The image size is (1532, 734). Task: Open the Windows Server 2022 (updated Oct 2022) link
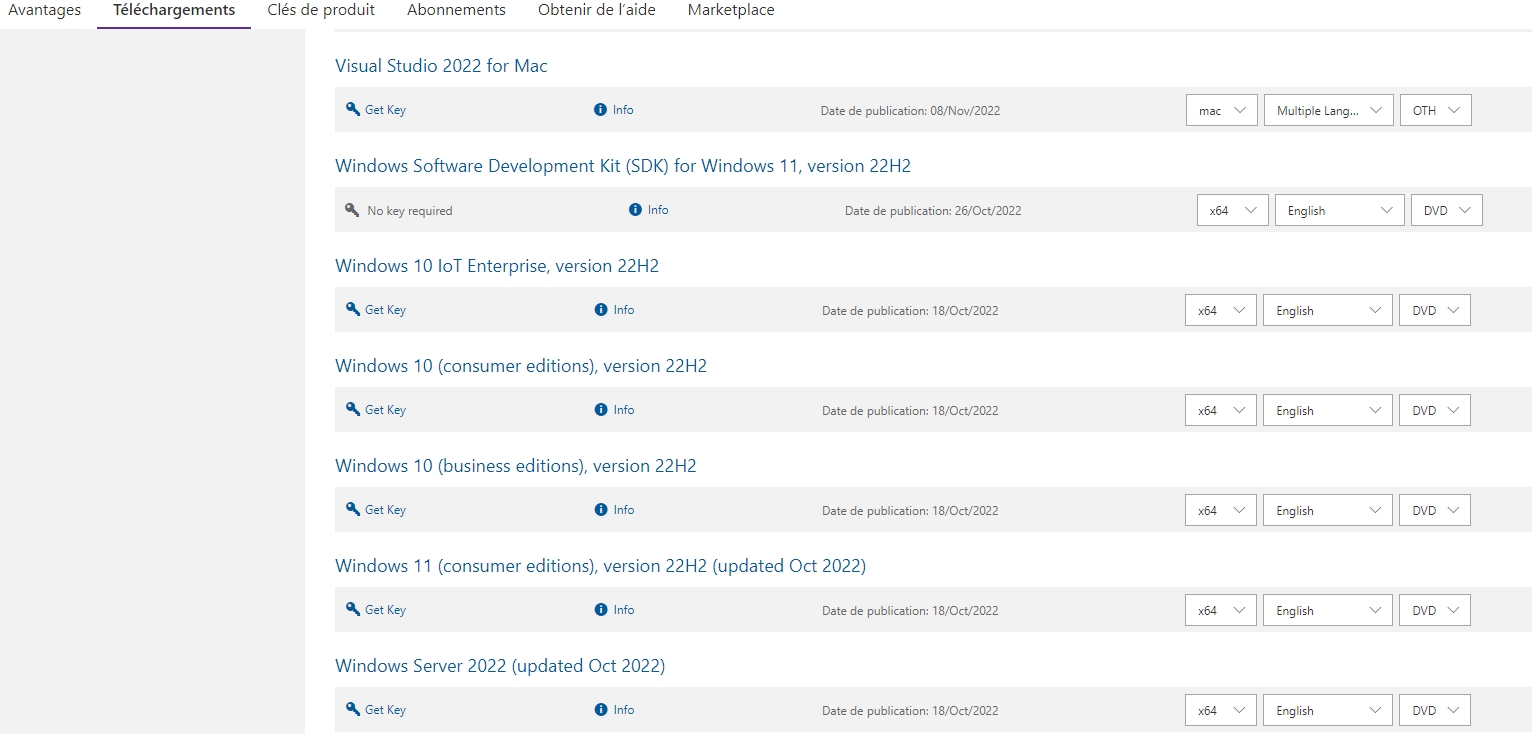[x=500, y=666]
